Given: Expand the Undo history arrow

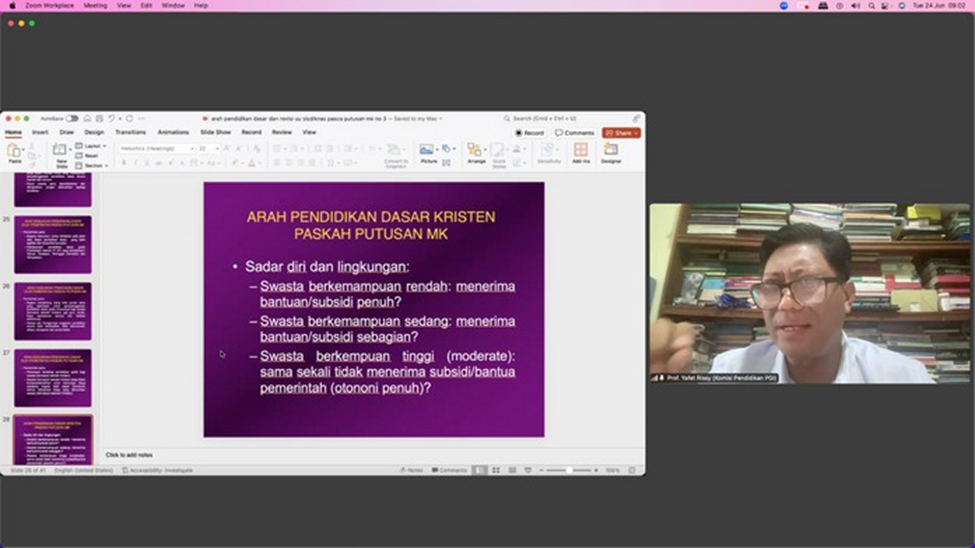Looking at the screenshot, I should [119, 118].
